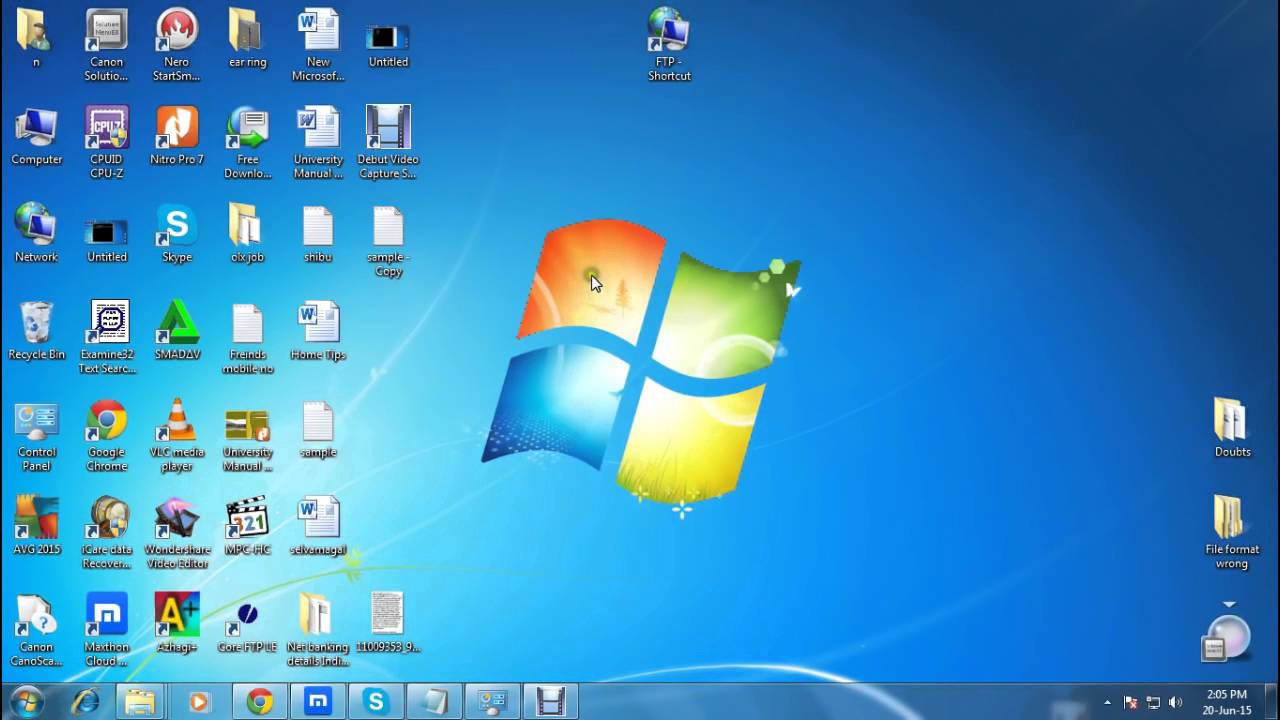The width and height of the screenshot is (1280, 720).
Task: Launch the Free Download Manager shortcut
Action: coord(247,143)
